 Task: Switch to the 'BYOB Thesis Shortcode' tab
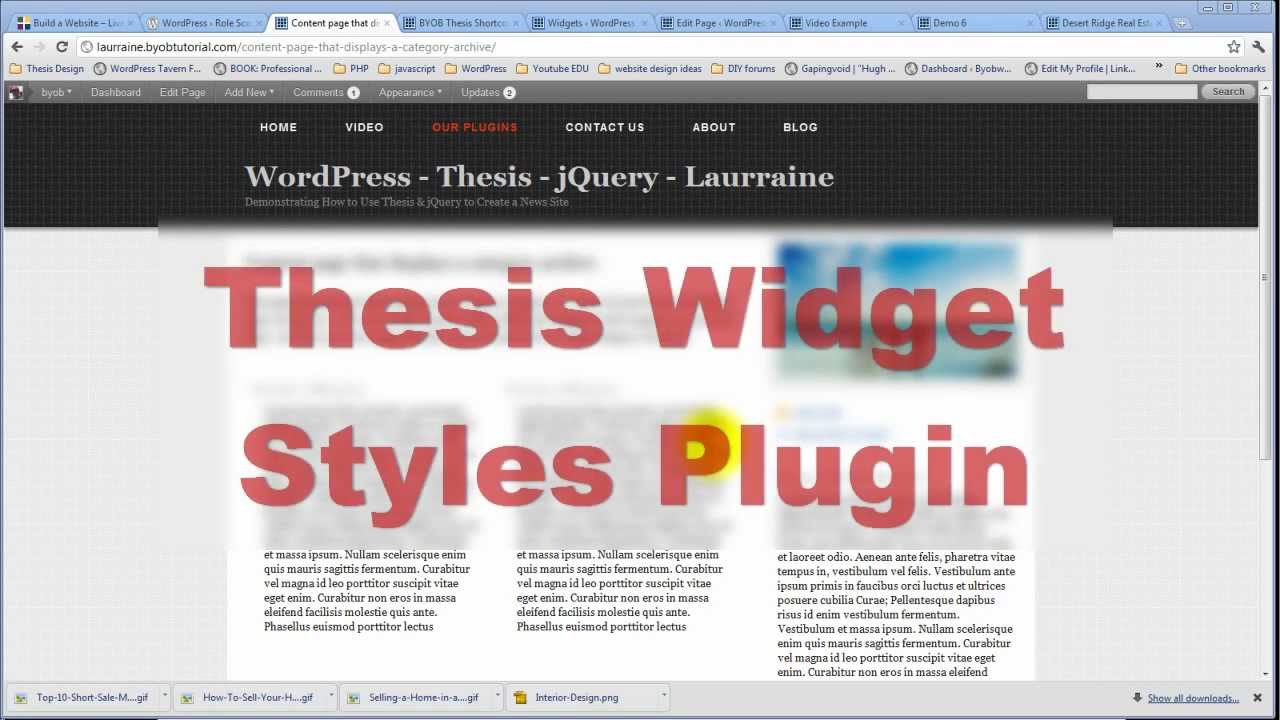pyautogui.click(x=461, y=23)
